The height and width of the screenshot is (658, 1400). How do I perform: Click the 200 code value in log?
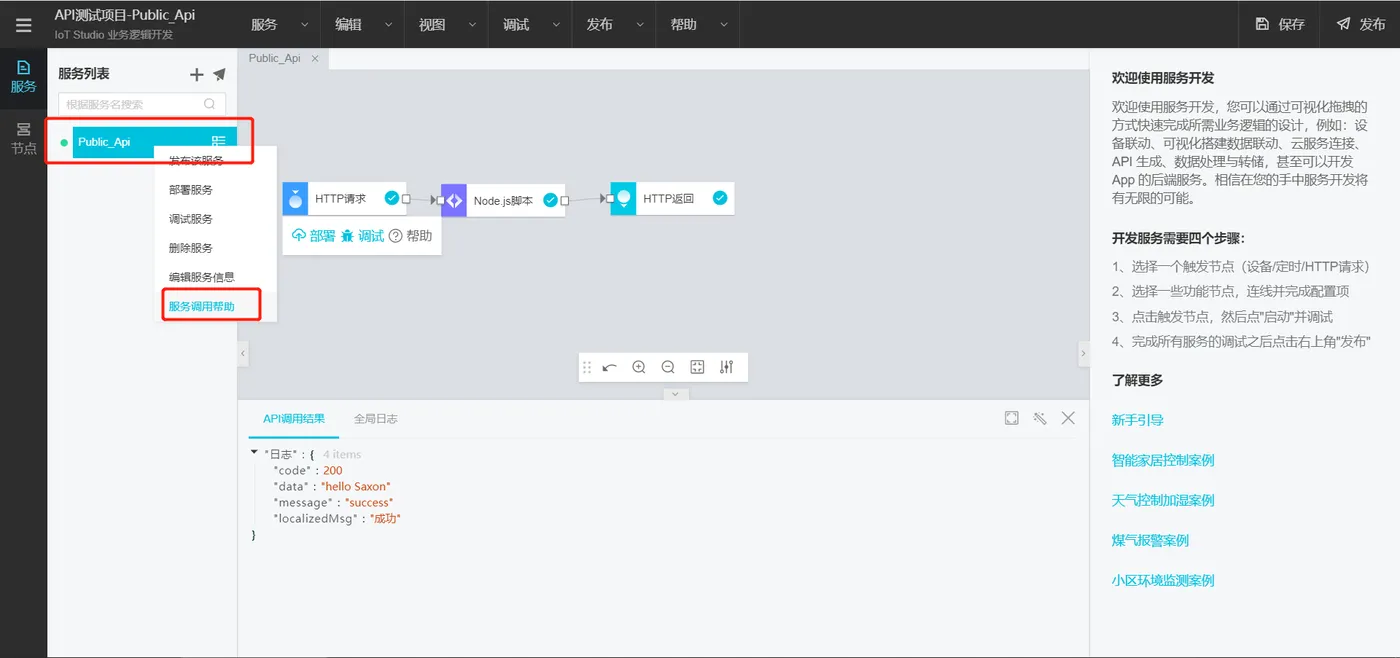click(332, 470)
